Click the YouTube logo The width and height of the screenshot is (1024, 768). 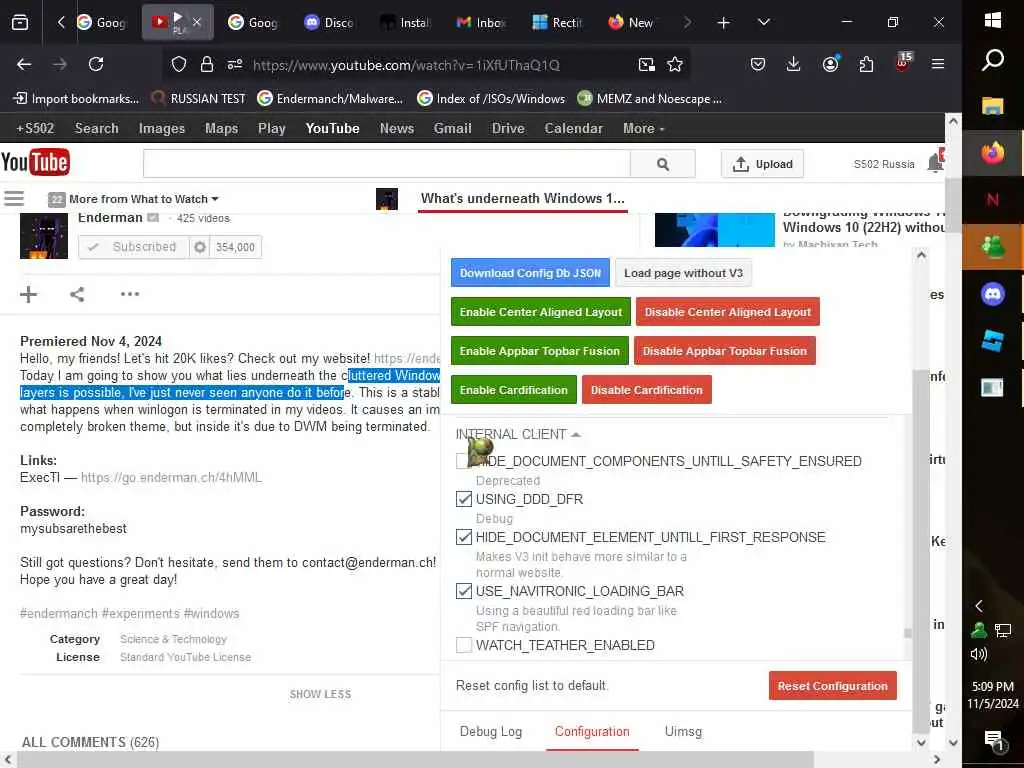[35, 162]
